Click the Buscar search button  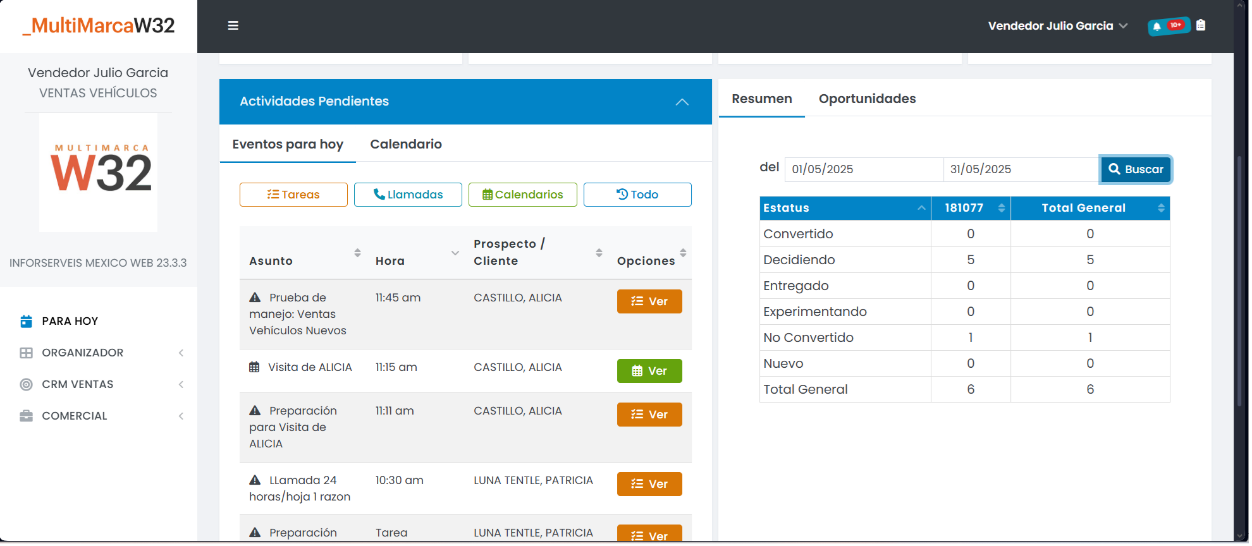point(1136,170)
